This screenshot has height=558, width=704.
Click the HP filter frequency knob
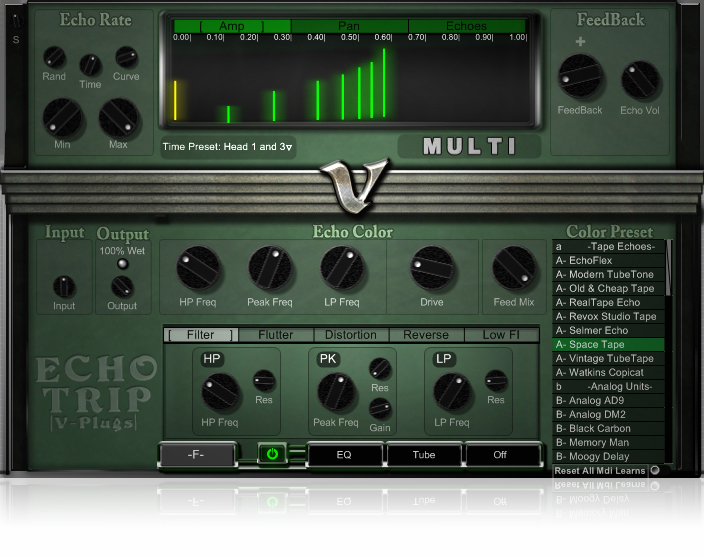[220, 392]
